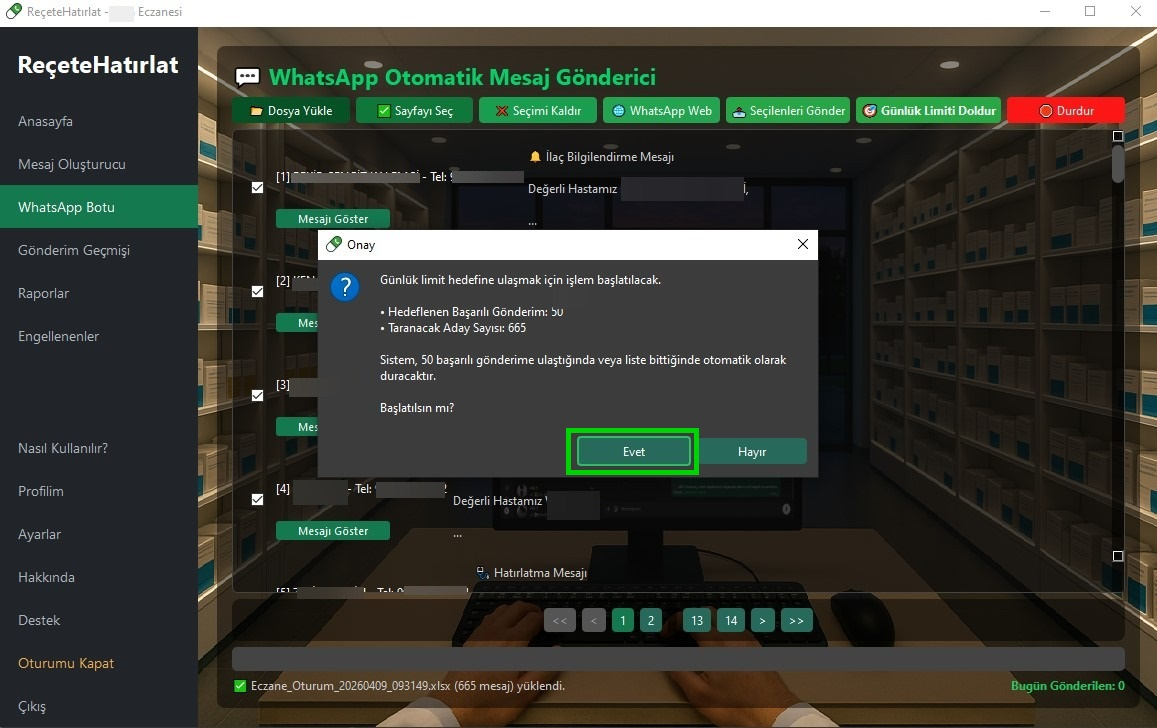Click Seçimi Kaldır red X button

click(538, 111)
